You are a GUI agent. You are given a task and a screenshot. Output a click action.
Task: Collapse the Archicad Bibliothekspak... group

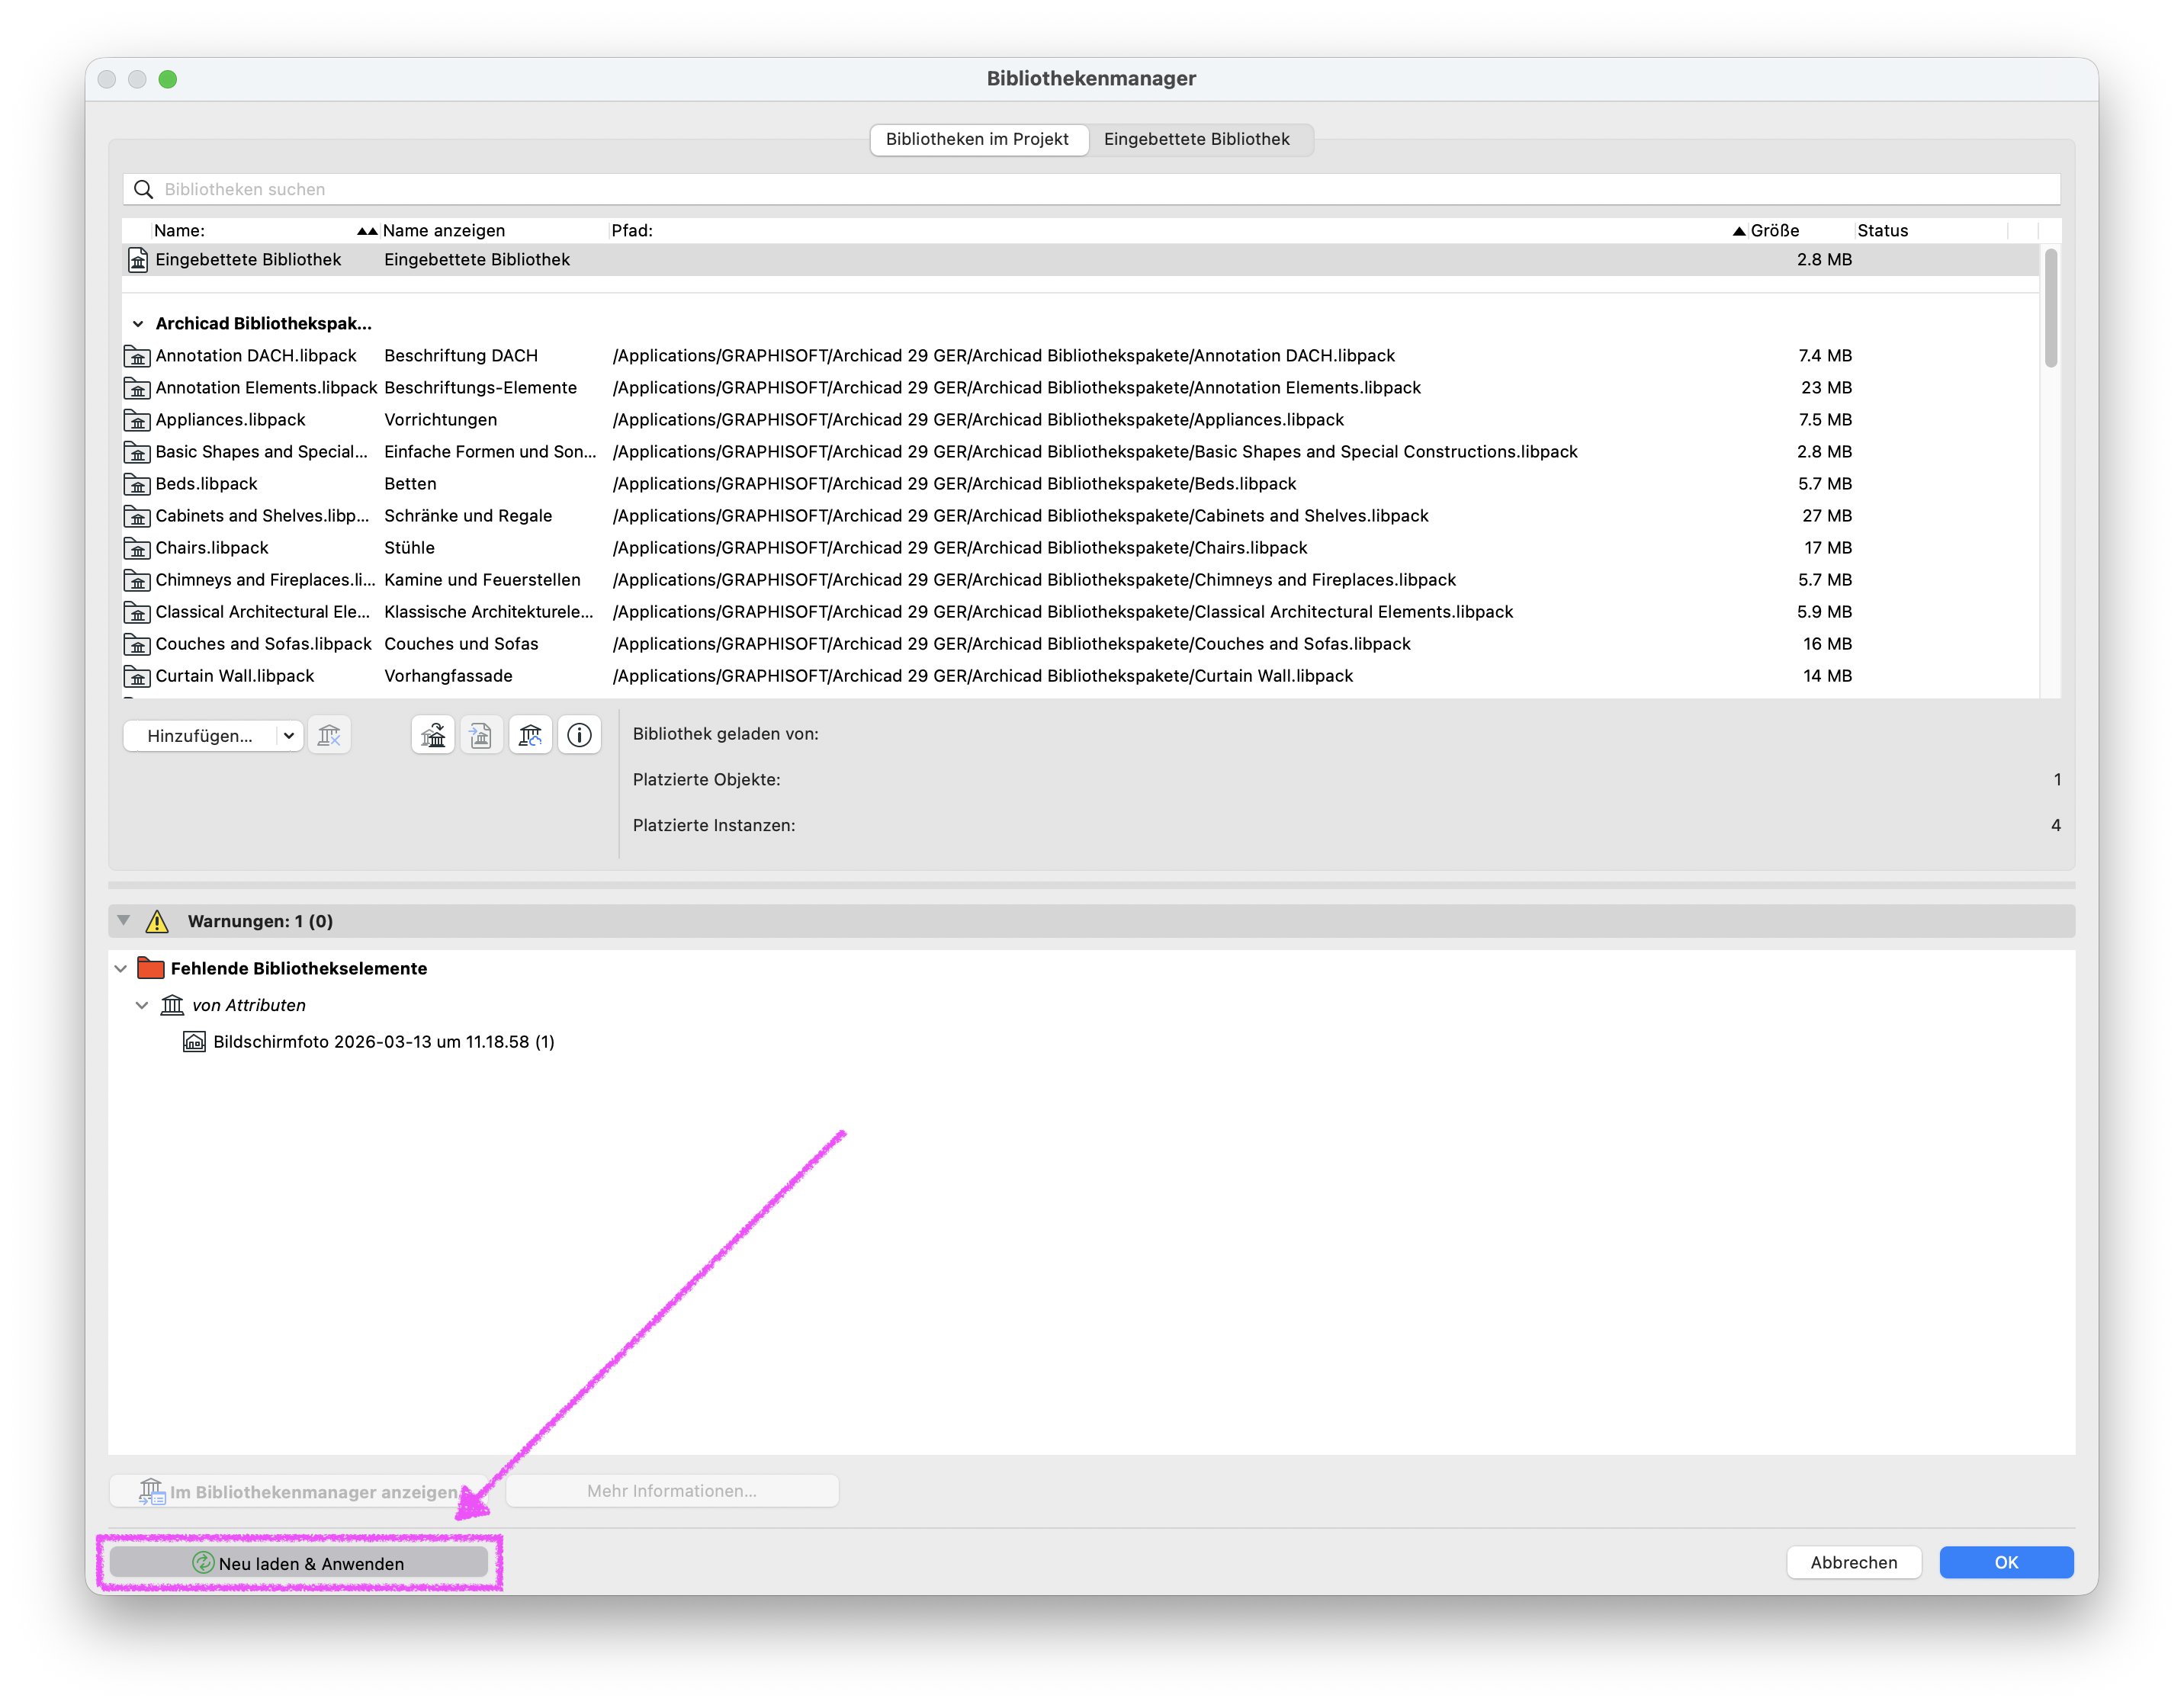[138, 324]
